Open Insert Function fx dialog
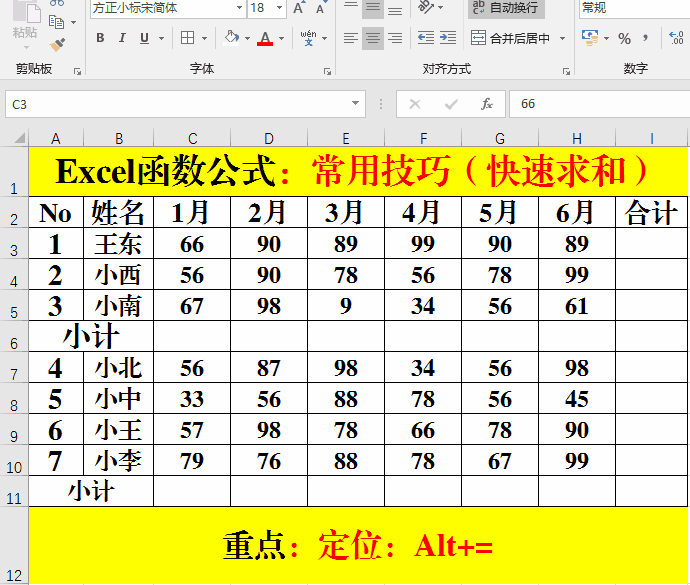 pos(487,104)
